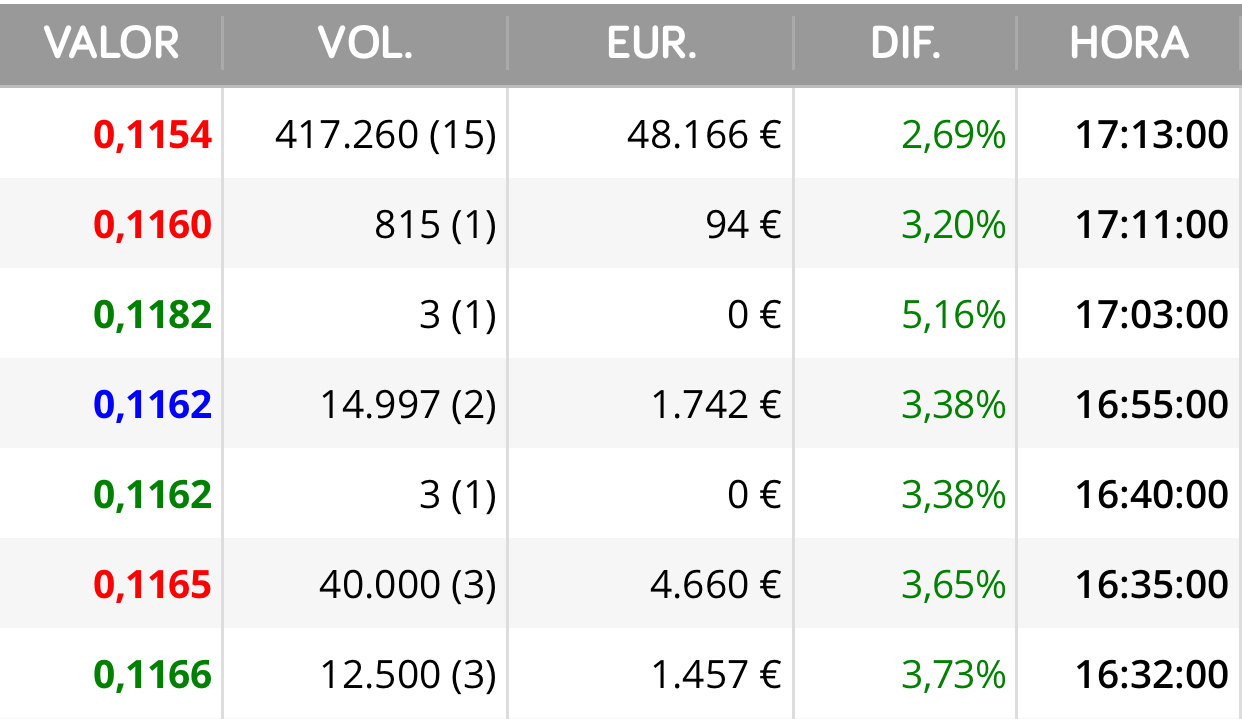Click the 5,16% difference cell
The image size is (1242, 719).
953,314
